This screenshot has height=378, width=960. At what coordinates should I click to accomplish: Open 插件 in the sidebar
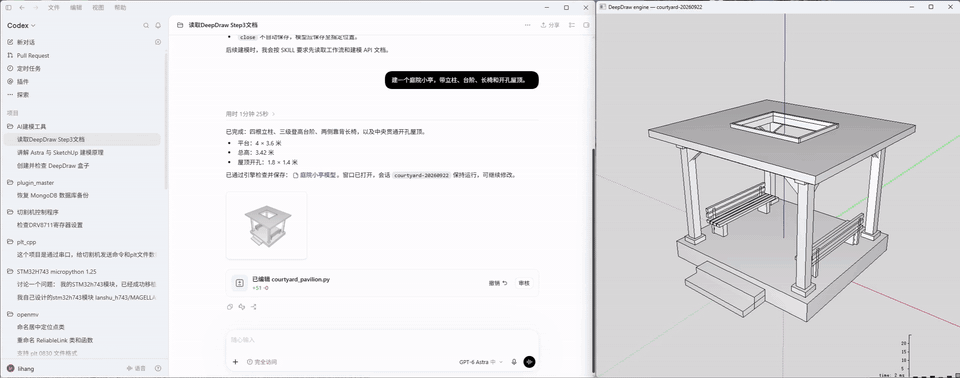(x=23, y=81)
